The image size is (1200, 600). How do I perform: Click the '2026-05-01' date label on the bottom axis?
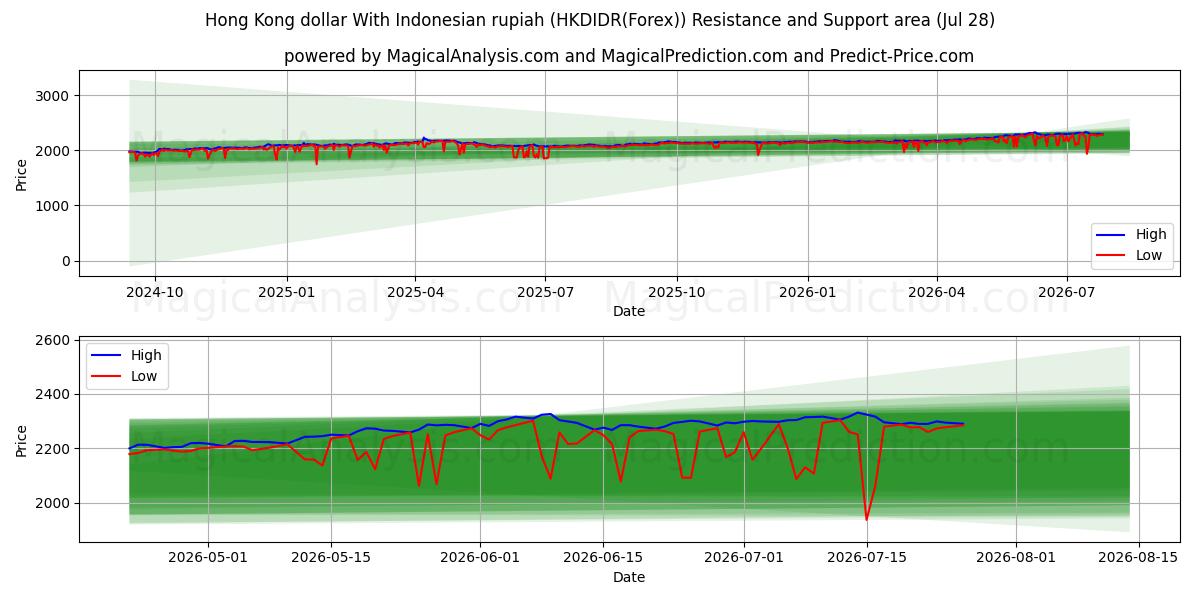tap(208, 558)
